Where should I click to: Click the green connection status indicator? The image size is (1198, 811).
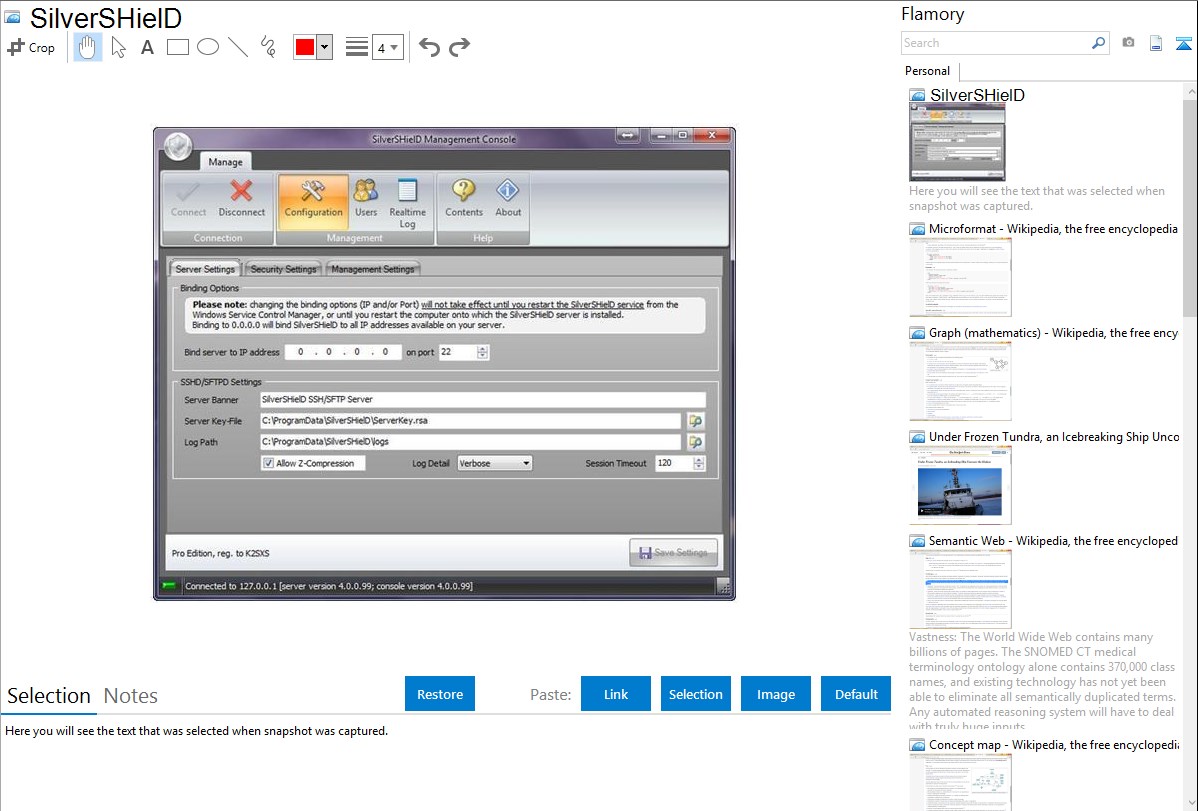tap(169, 586)
